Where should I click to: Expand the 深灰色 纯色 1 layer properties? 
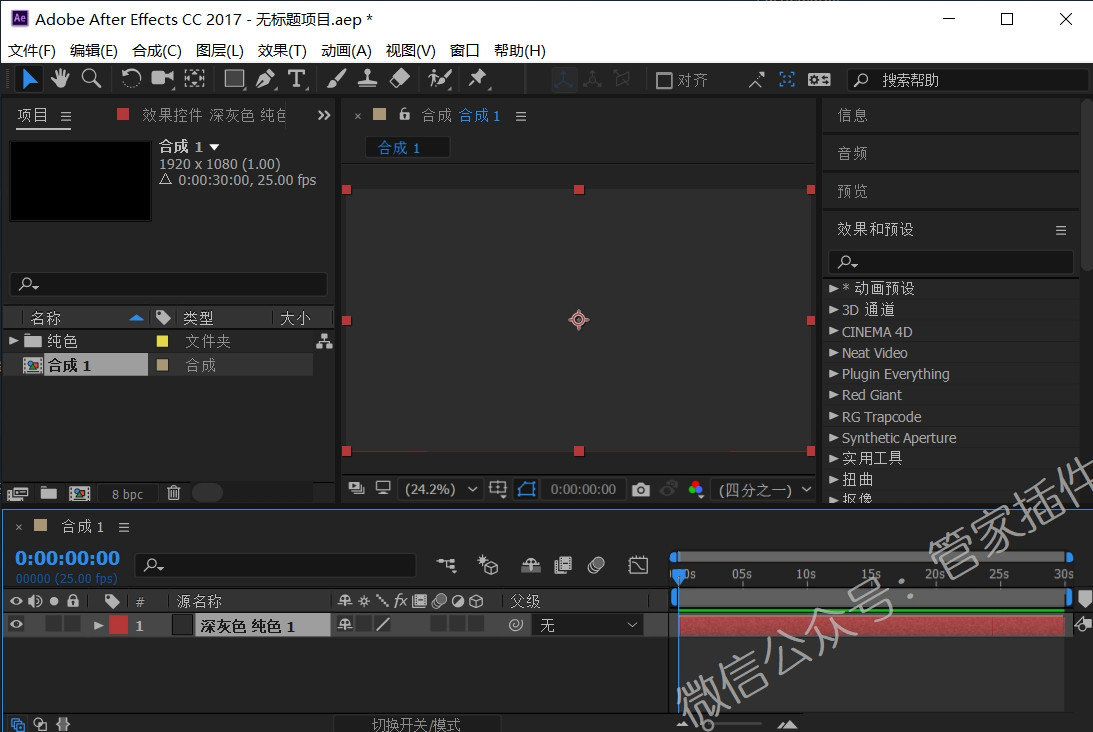(x=98, y=625)
